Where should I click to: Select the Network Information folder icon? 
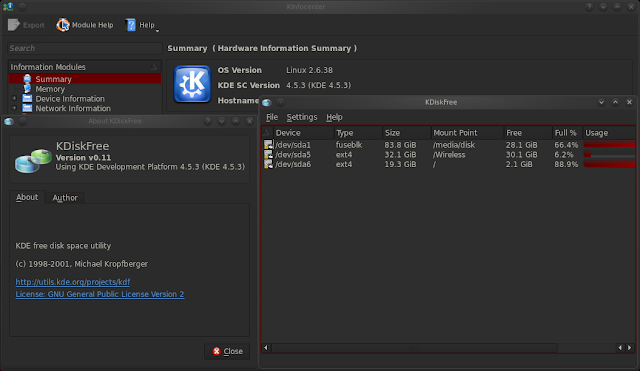coord(27,108)
